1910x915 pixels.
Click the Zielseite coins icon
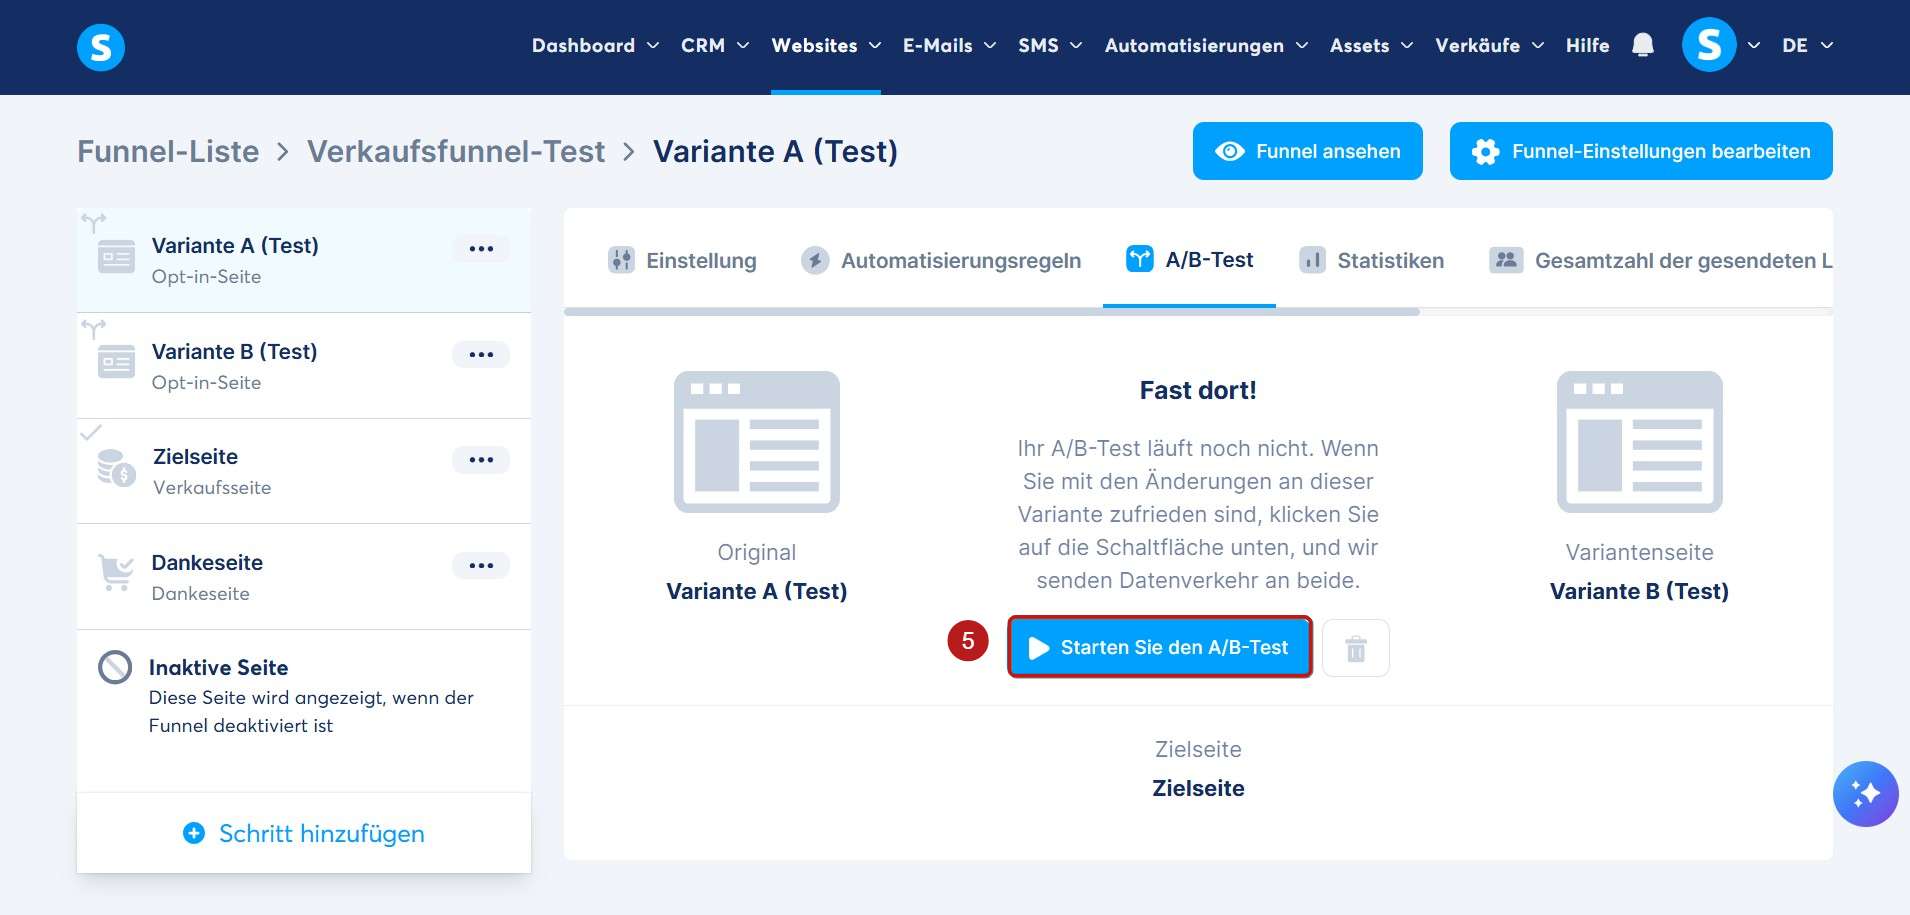(116, 467)
